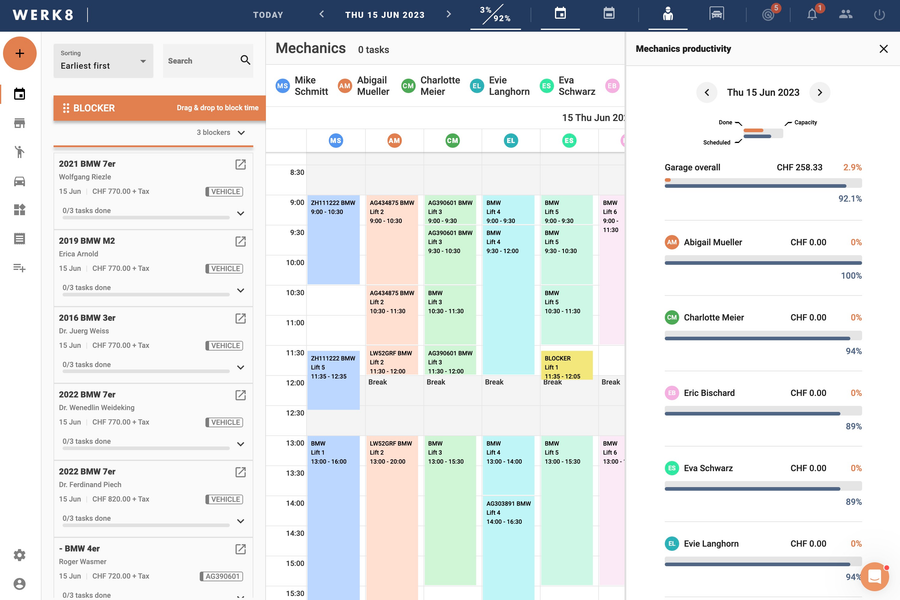This screenshot has height=600, width=900.
Task: Open user profile icon in left sidebar
Action: pos(19,584)
